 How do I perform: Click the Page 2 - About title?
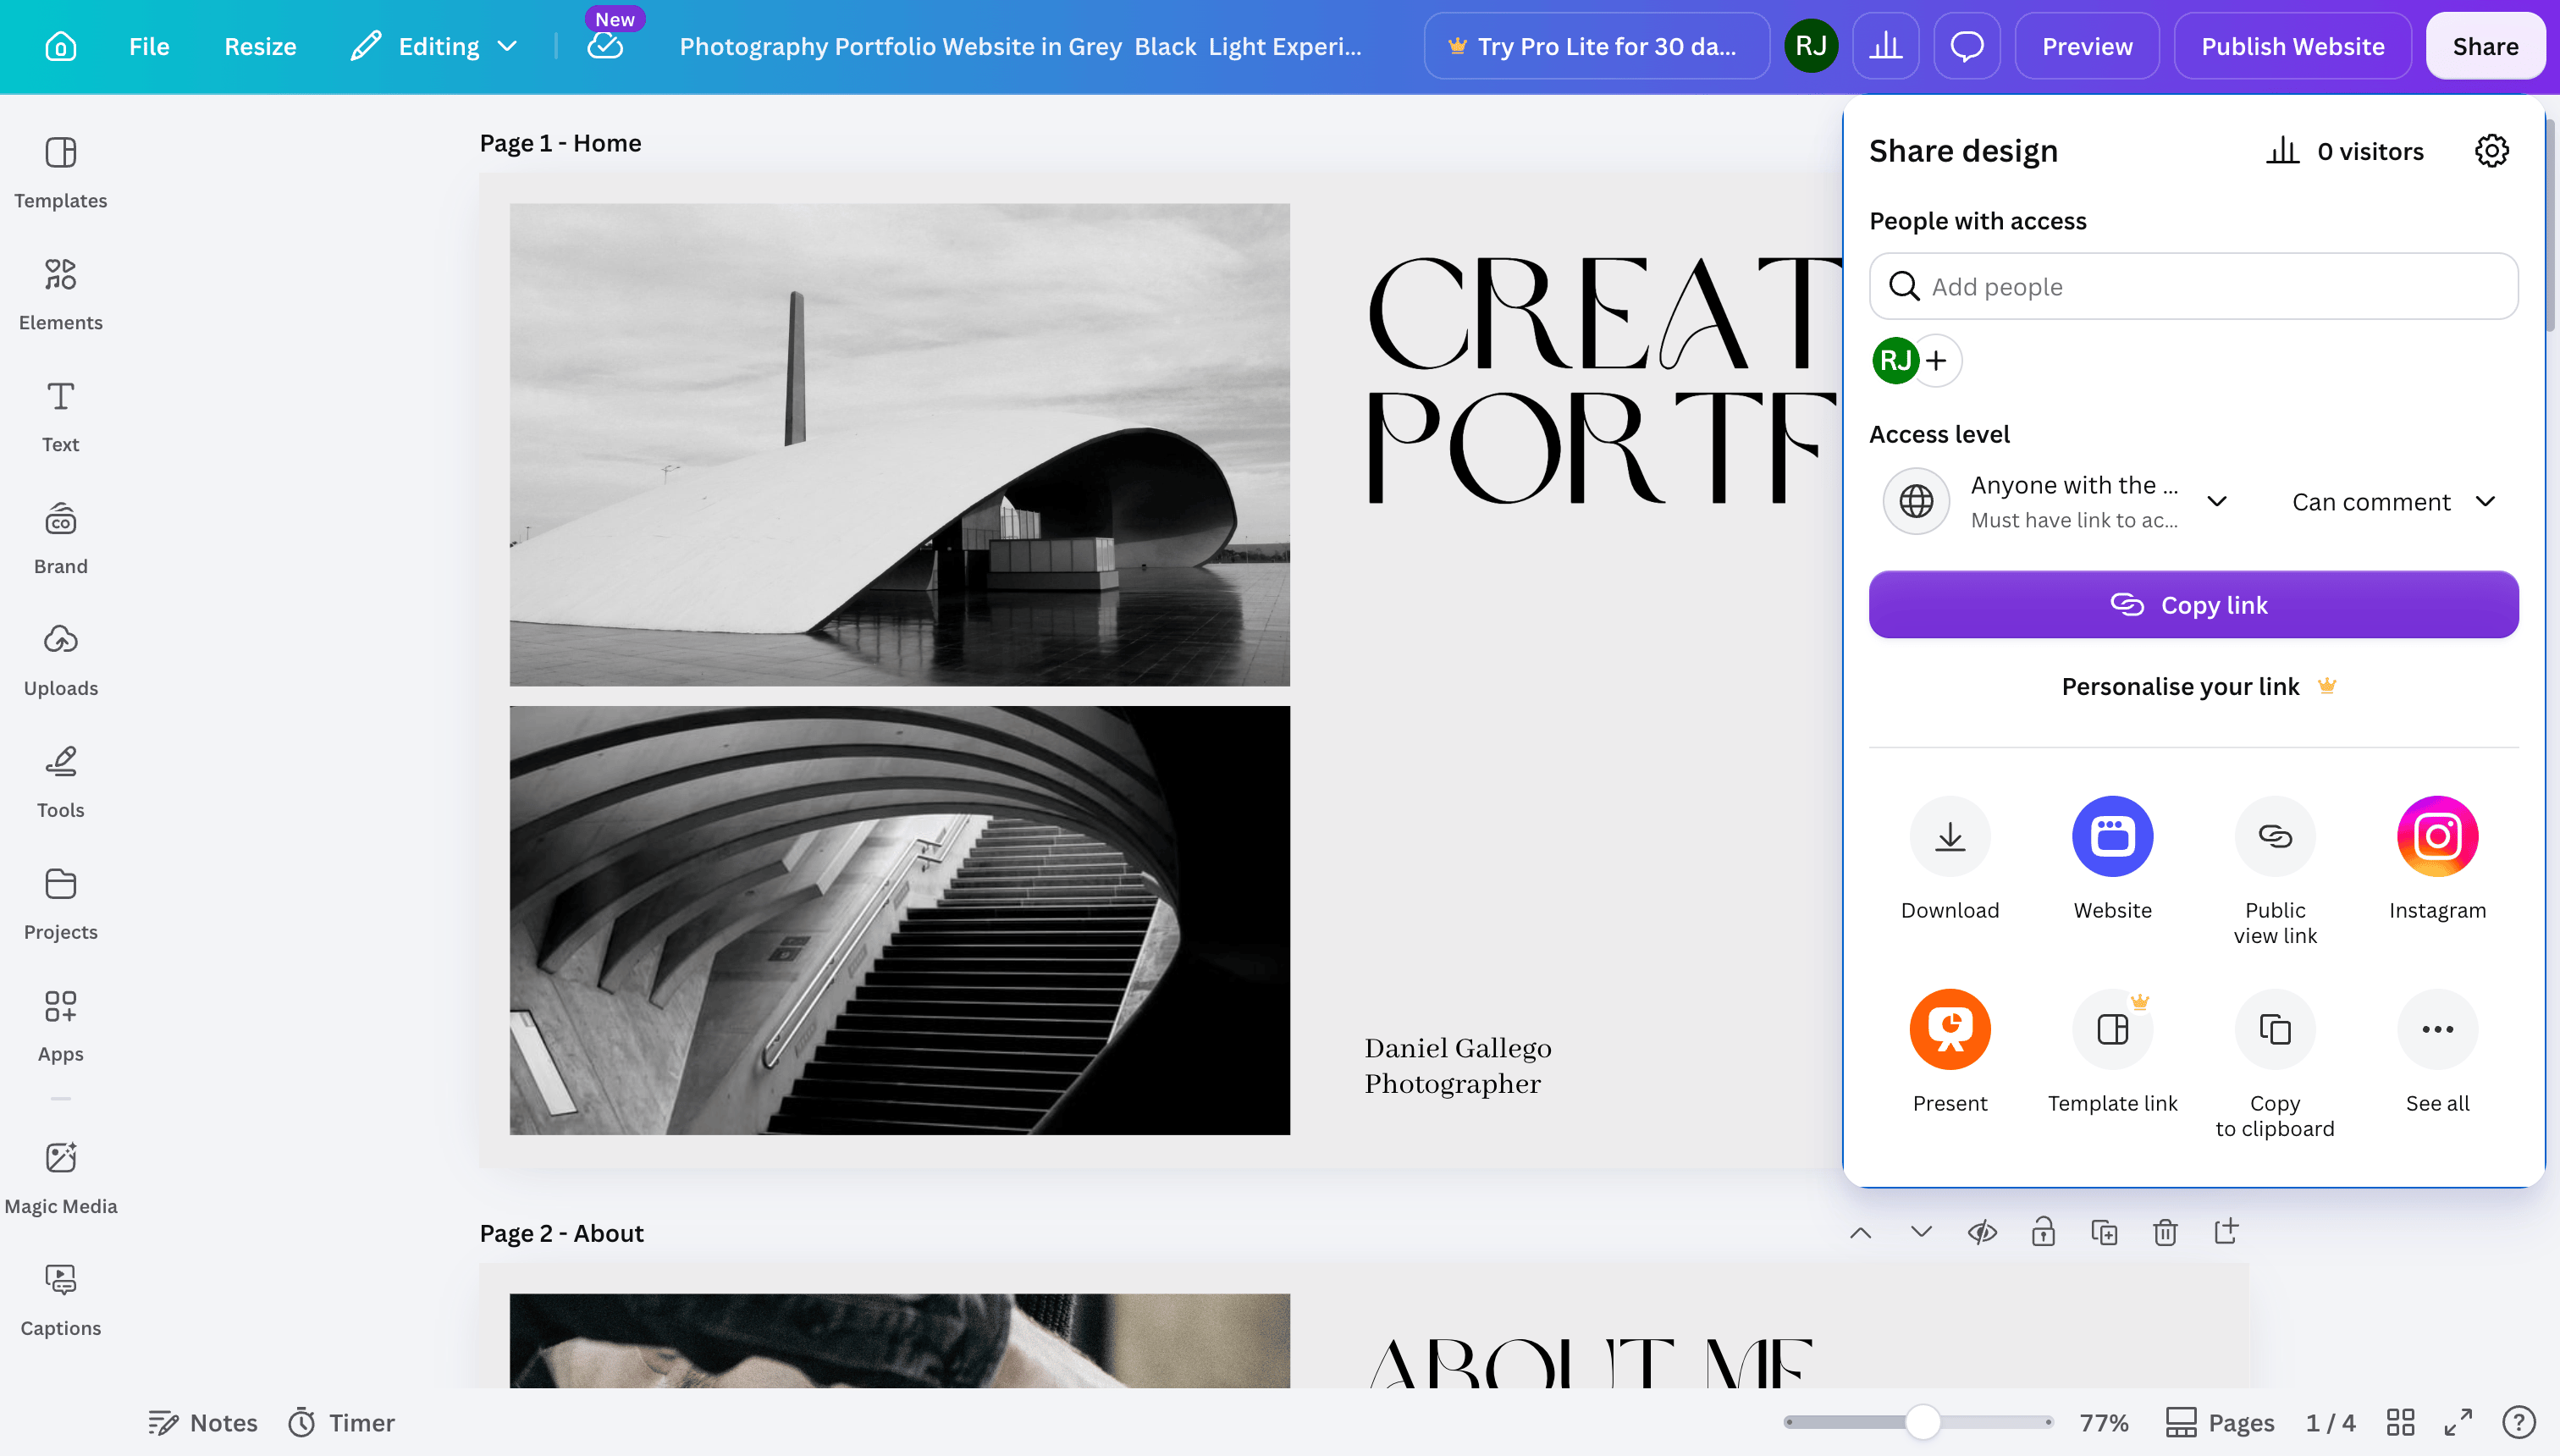coord(561,1233)
